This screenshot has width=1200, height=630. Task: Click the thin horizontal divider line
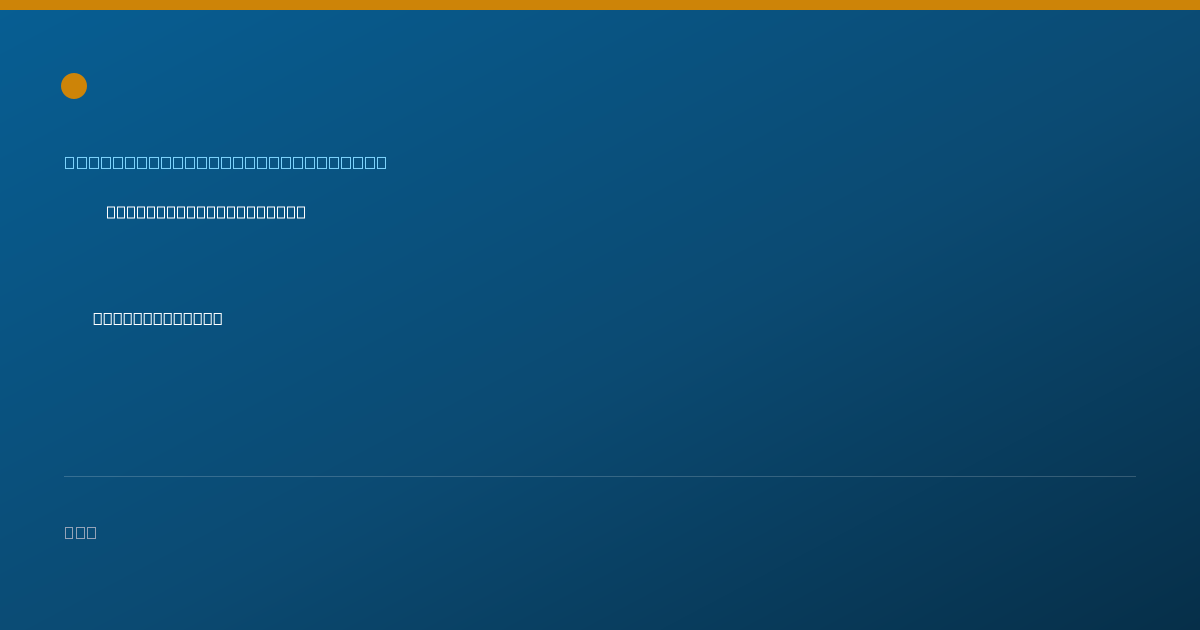(x=600, y=476)
